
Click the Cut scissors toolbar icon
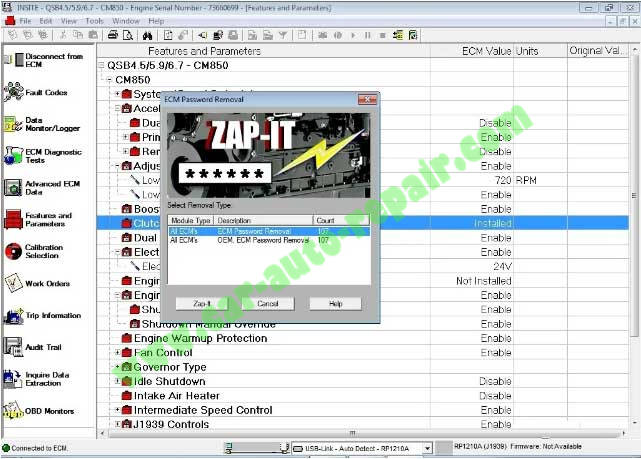[63, 36]
